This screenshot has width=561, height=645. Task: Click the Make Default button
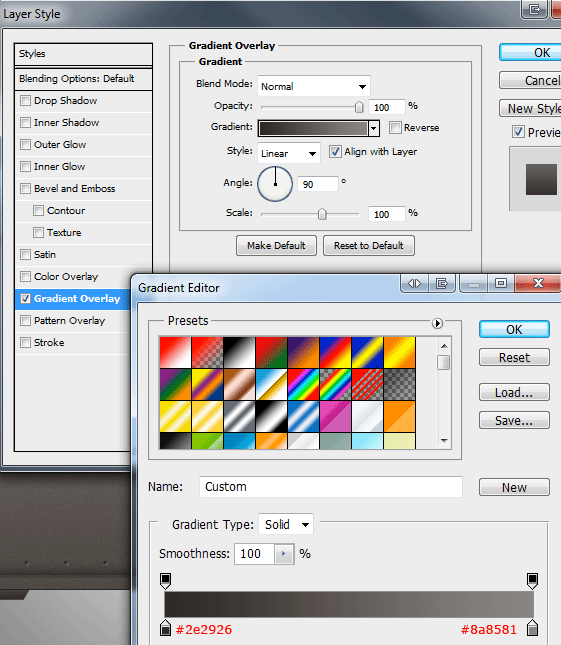coord(276,246)
